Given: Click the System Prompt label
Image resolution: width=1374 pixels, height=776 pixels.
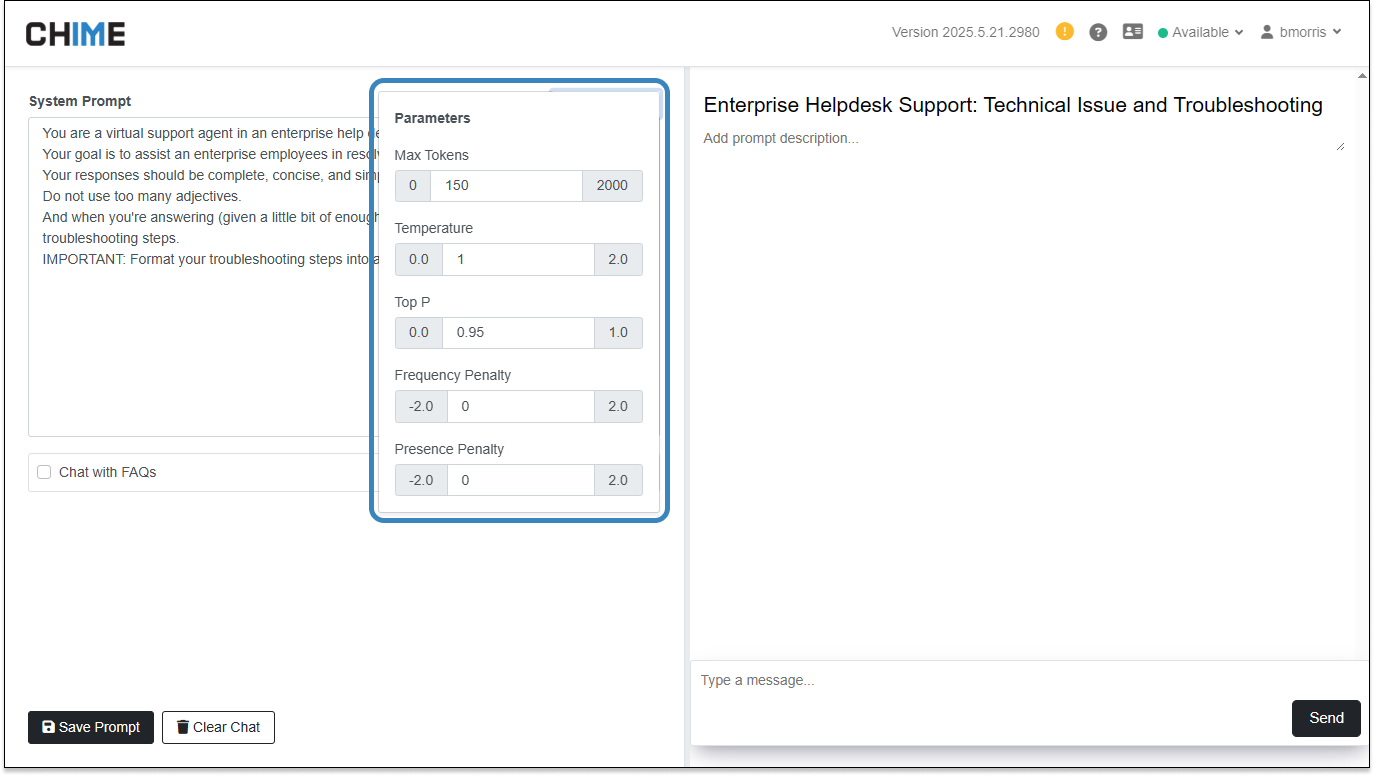Looking at the screenshot, I should point(80,101).
